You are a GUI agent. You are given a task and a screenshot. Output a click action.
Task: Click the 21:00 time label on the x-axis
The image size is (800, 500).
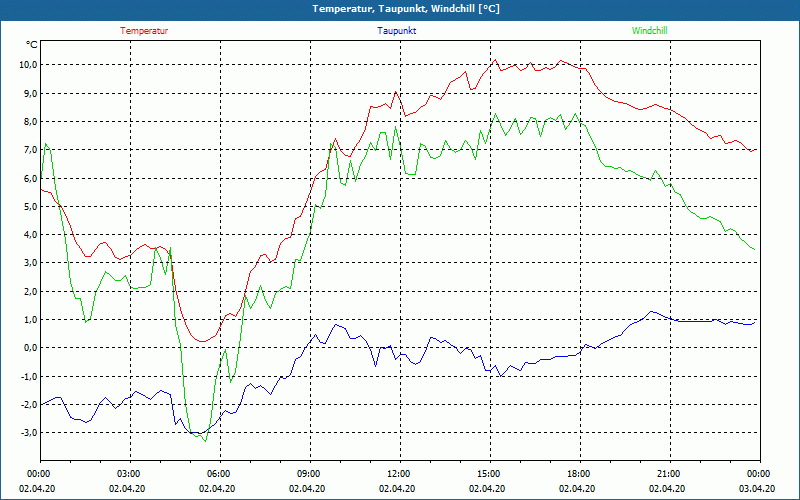click(x=670, y=474)
